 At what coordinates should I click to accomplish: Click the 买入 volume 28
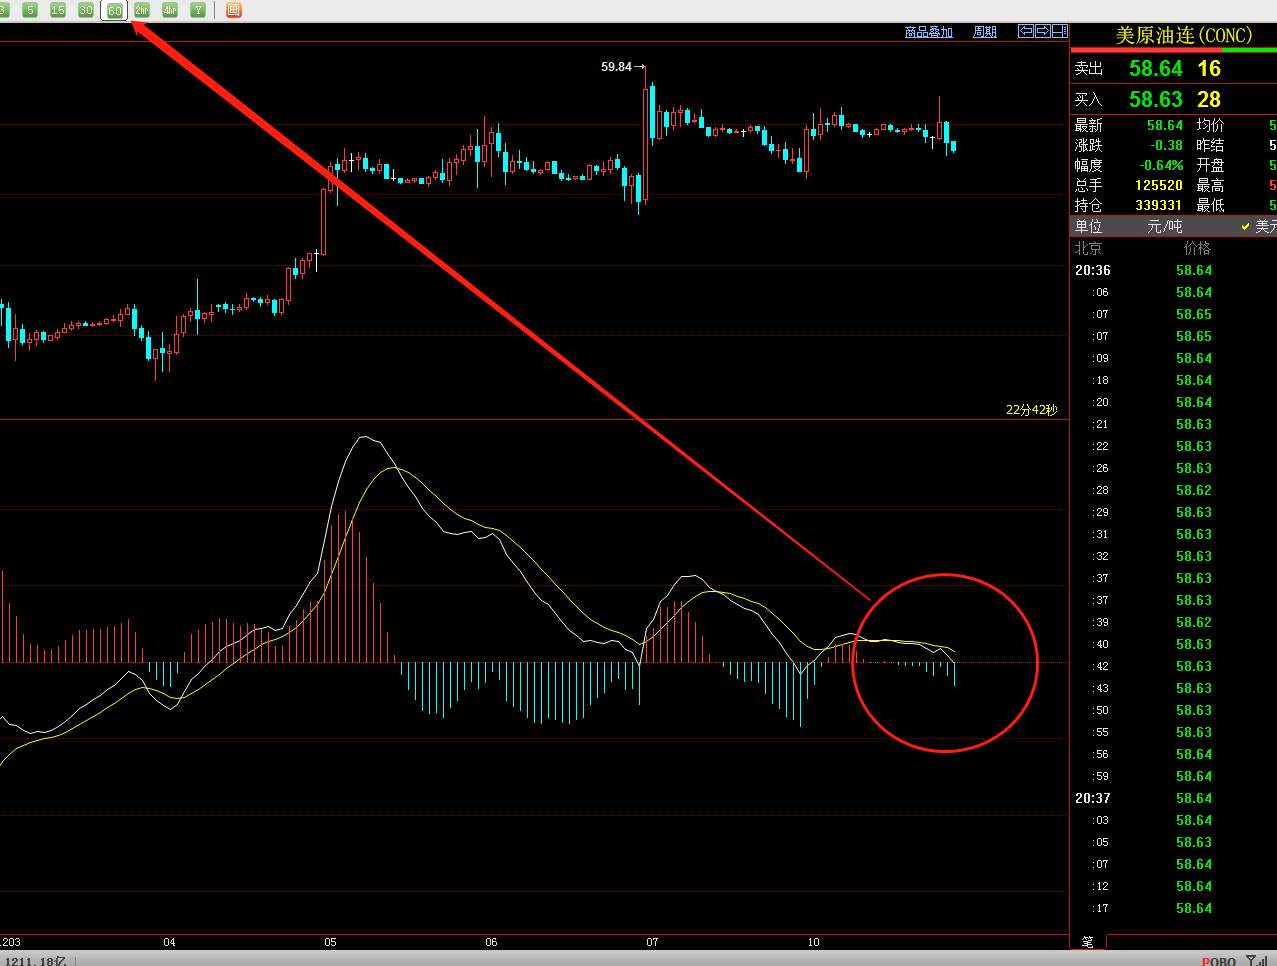1209,99
